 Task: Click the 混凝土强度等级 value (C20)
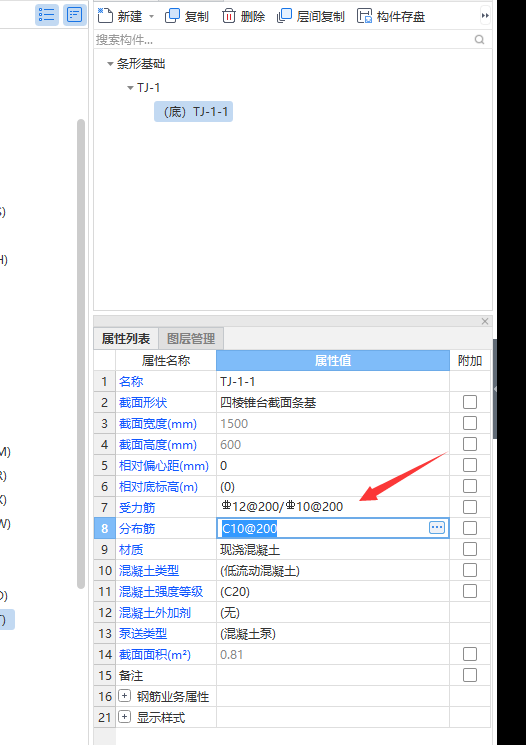235,592
